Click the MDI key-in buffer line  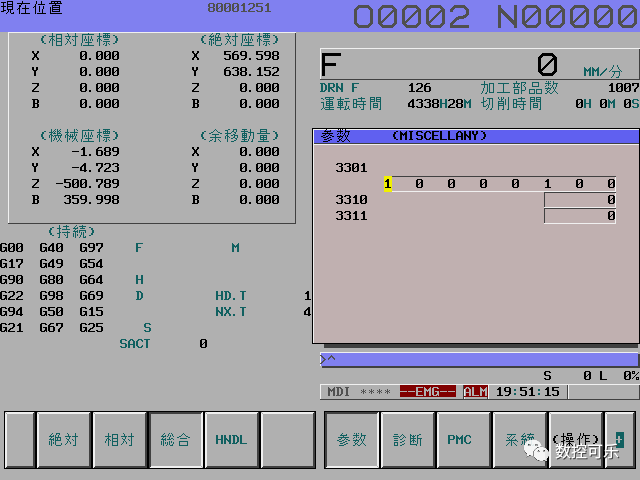point(479,360)
